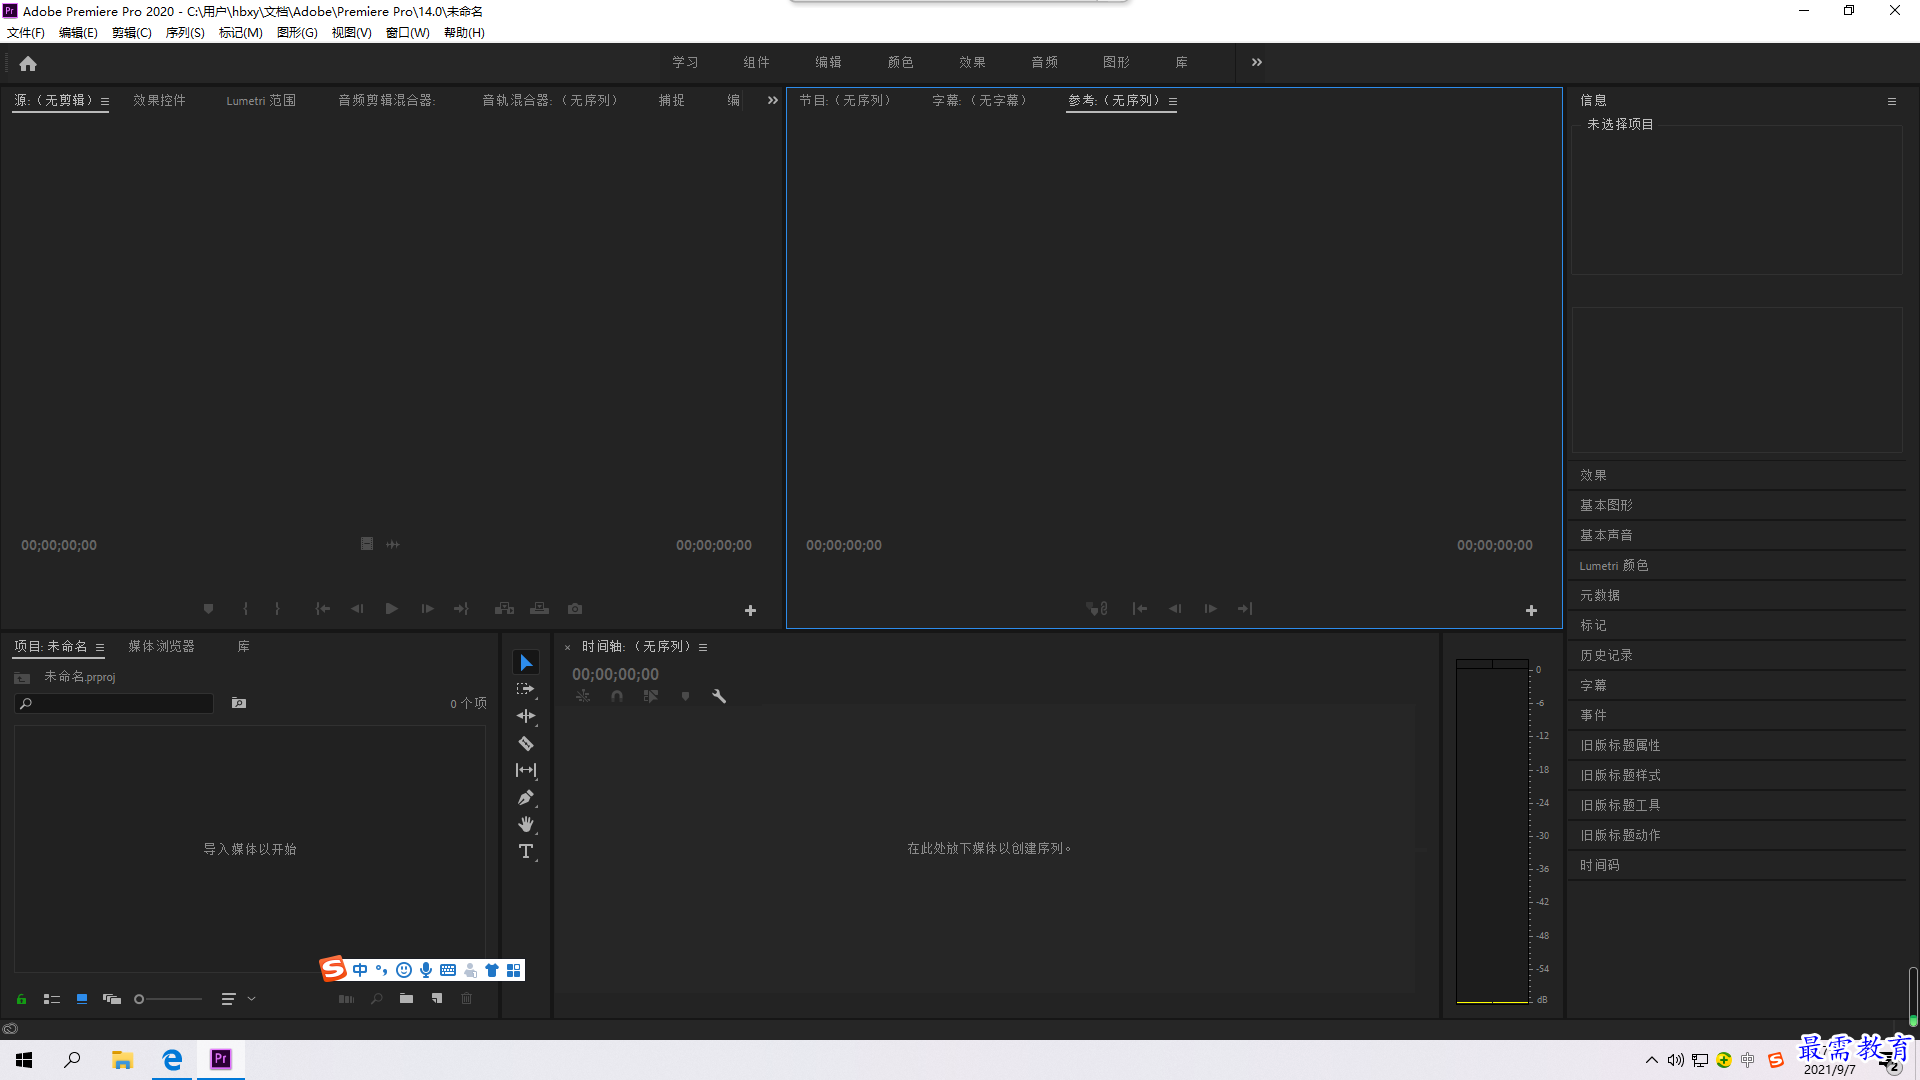Open Source panel menu
Viewport: 1920px width, 1080px height.
click(x=105, y=101)
